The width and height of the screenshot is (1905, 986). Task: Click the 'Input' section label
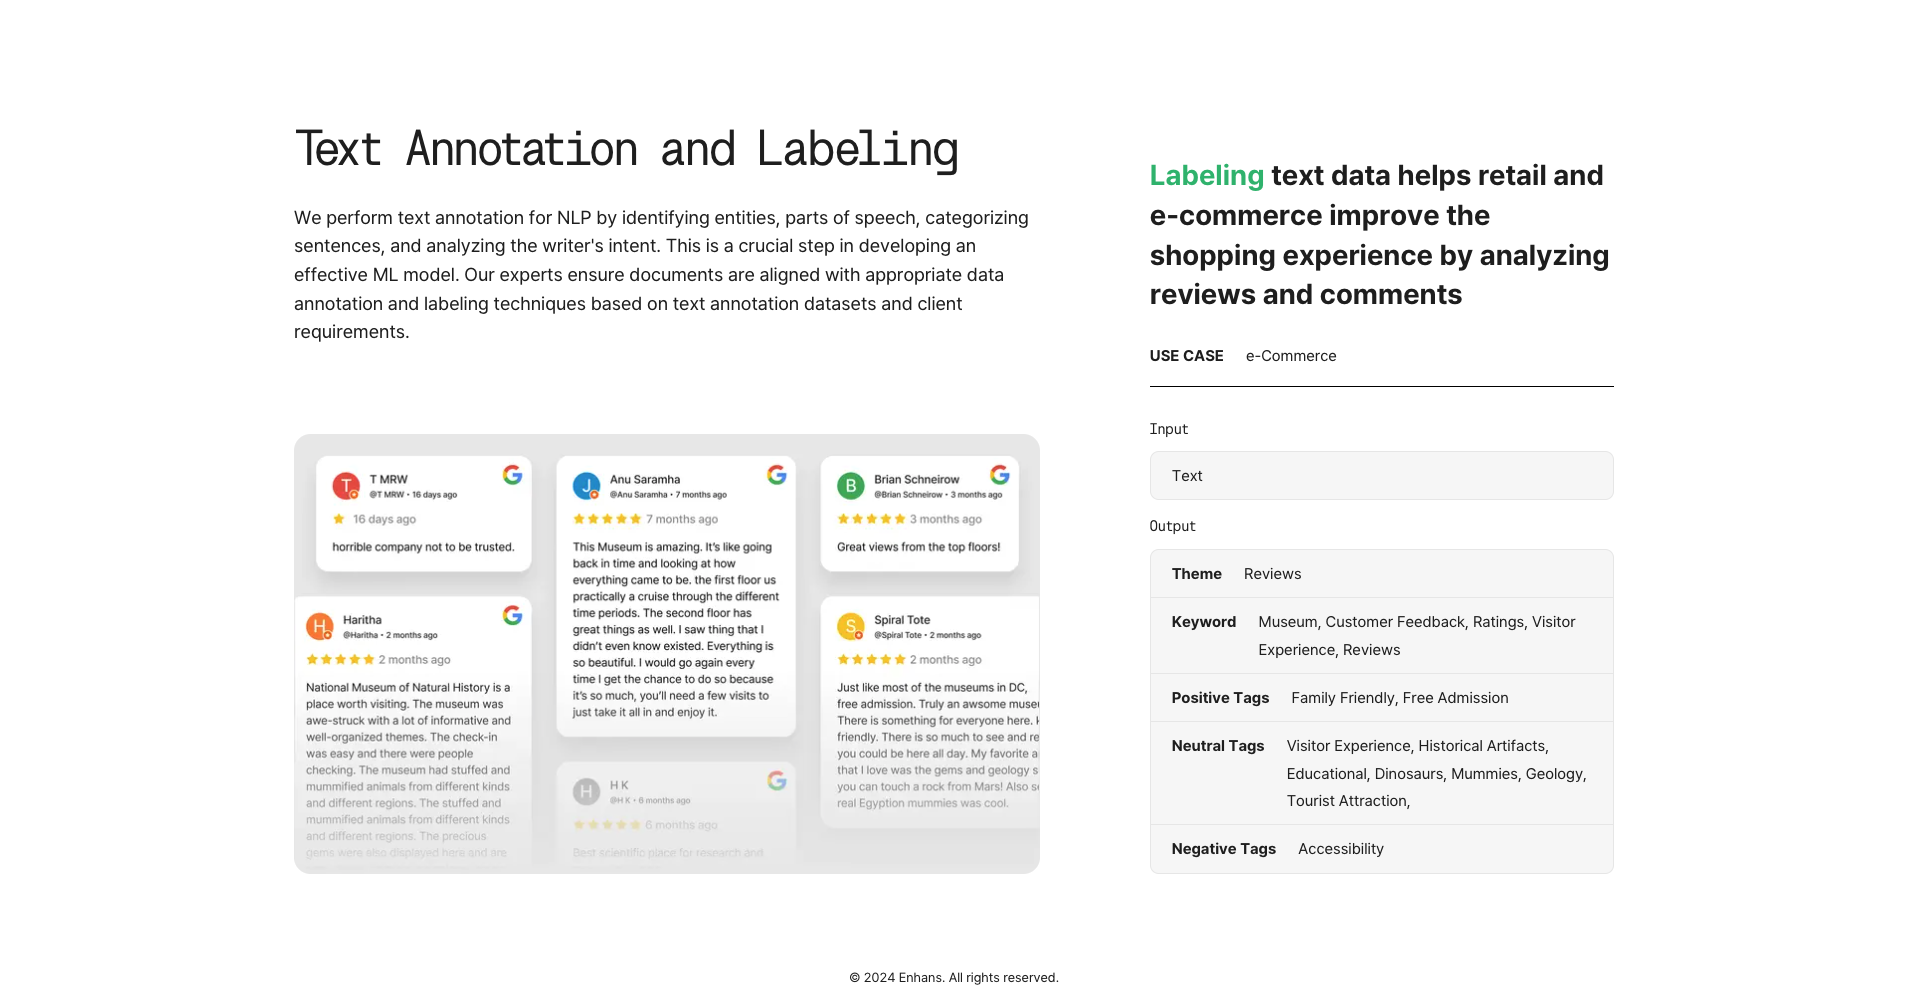tap(1169, 429)
